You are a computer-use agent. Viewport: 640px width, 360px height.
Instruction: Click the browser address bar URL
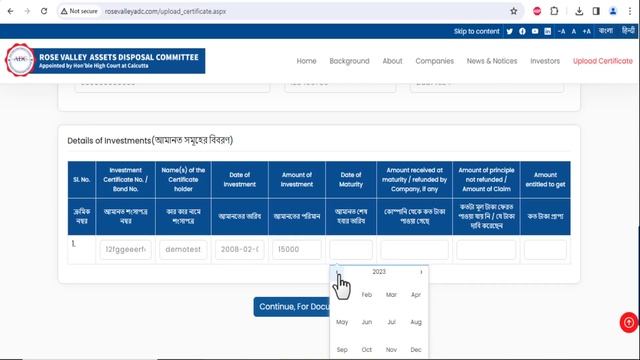[165, 11]
